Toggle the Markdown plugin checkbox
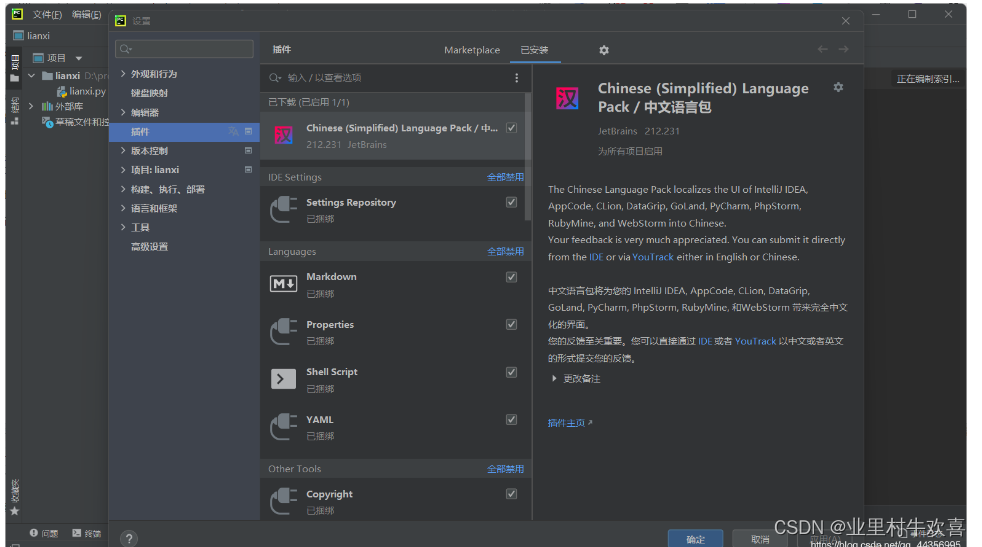The image size is (982, 547). click(x=512, y=277)
